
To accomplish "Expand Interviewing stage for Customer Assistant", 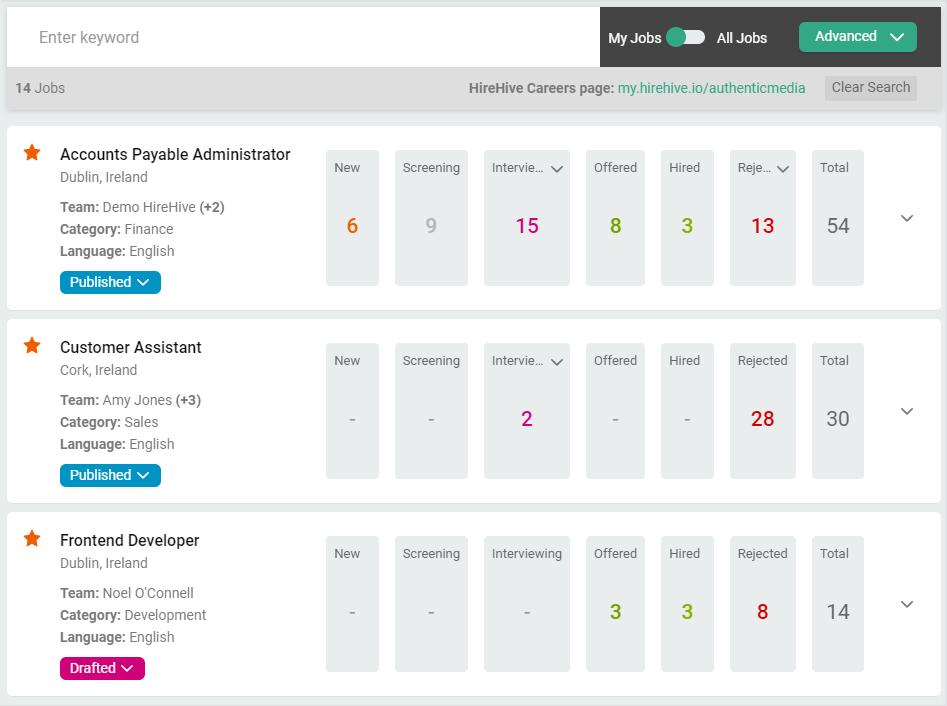I will (557, 362).
